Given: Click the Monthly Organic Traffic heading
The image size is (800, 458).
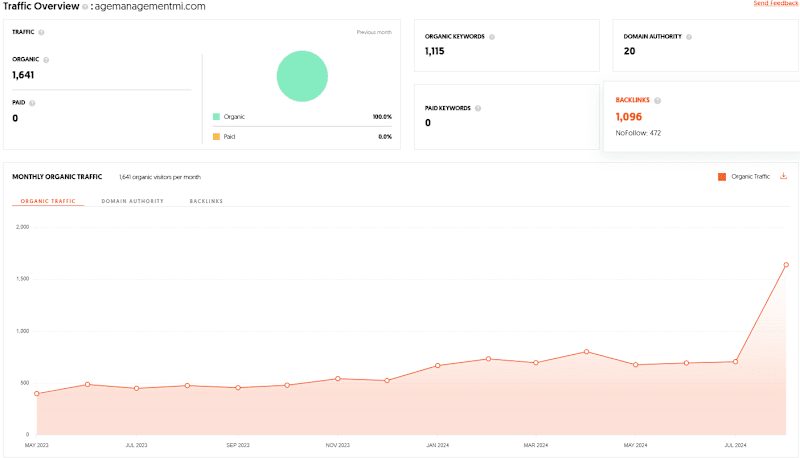Looking at the screenshot, I should 57,176.
